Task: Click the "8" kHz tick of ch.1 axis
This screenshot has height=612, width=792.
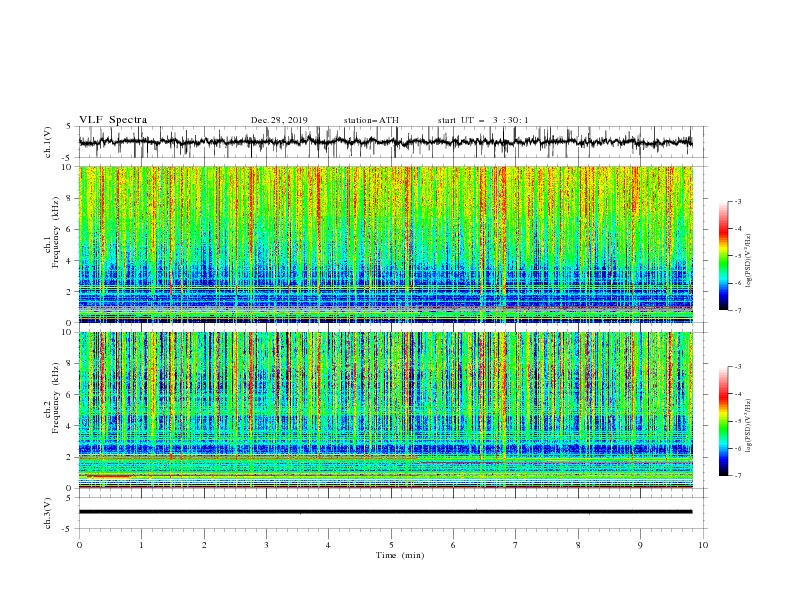Action: pos(70,198)
